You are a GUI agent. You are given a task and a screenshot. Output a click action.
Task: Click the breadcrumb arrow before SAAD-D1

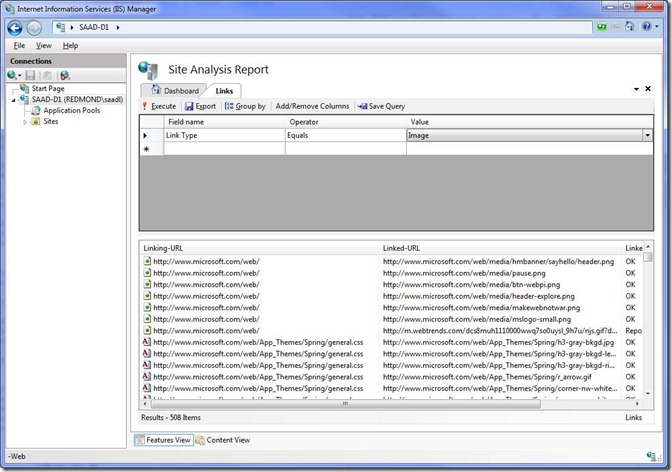72,27
